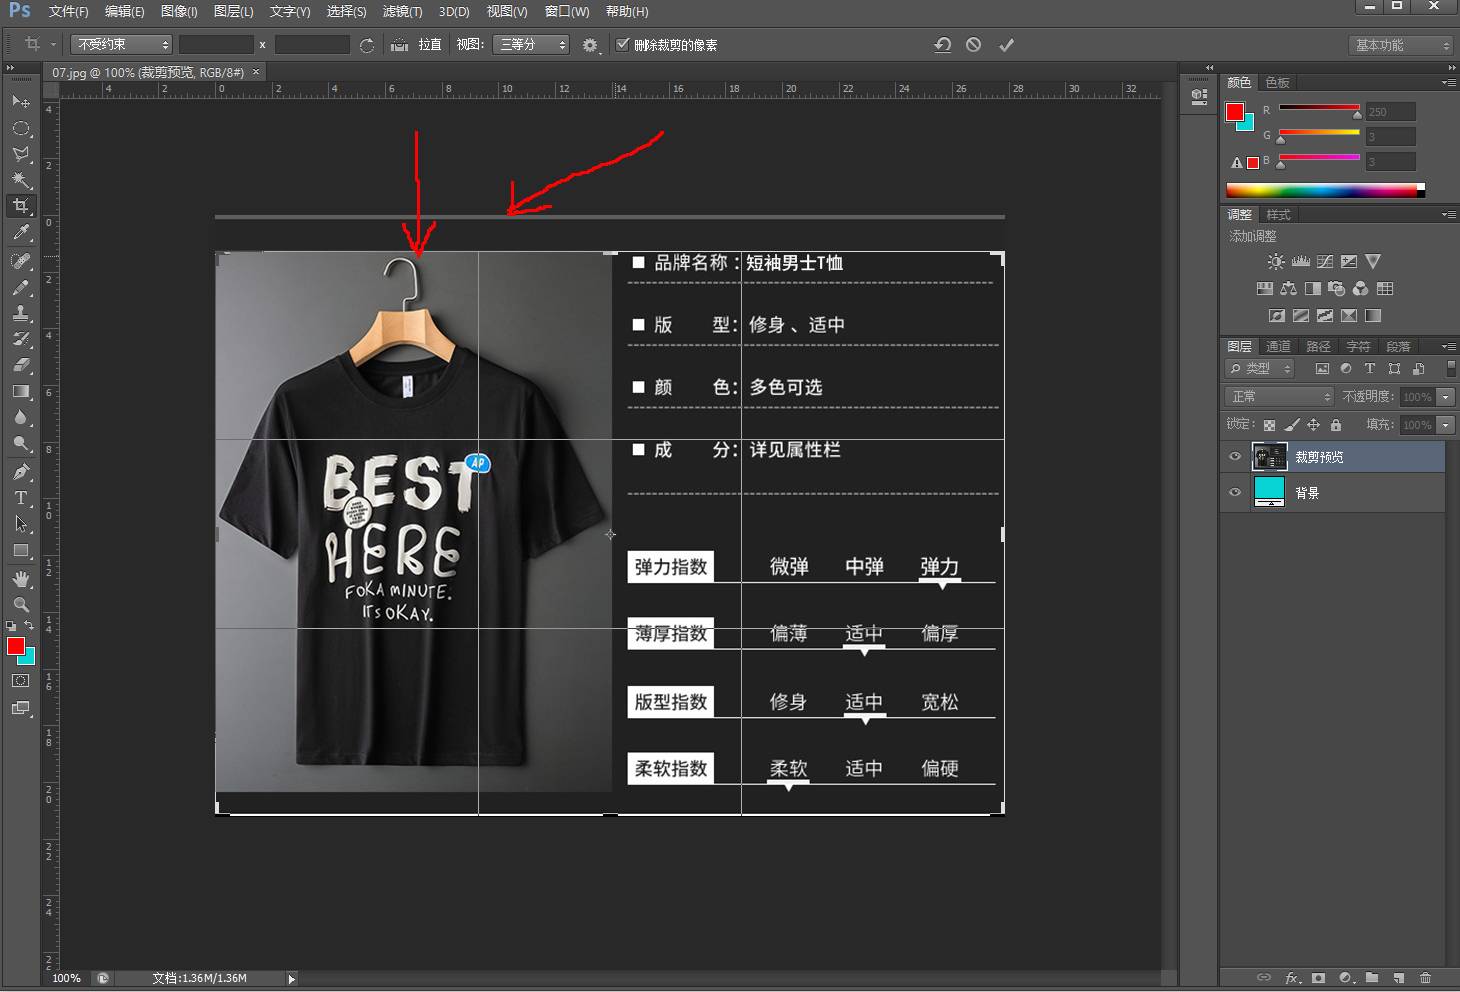Switch to the 色板 tab
The image size is (1460, 992).
[1277, 82]
